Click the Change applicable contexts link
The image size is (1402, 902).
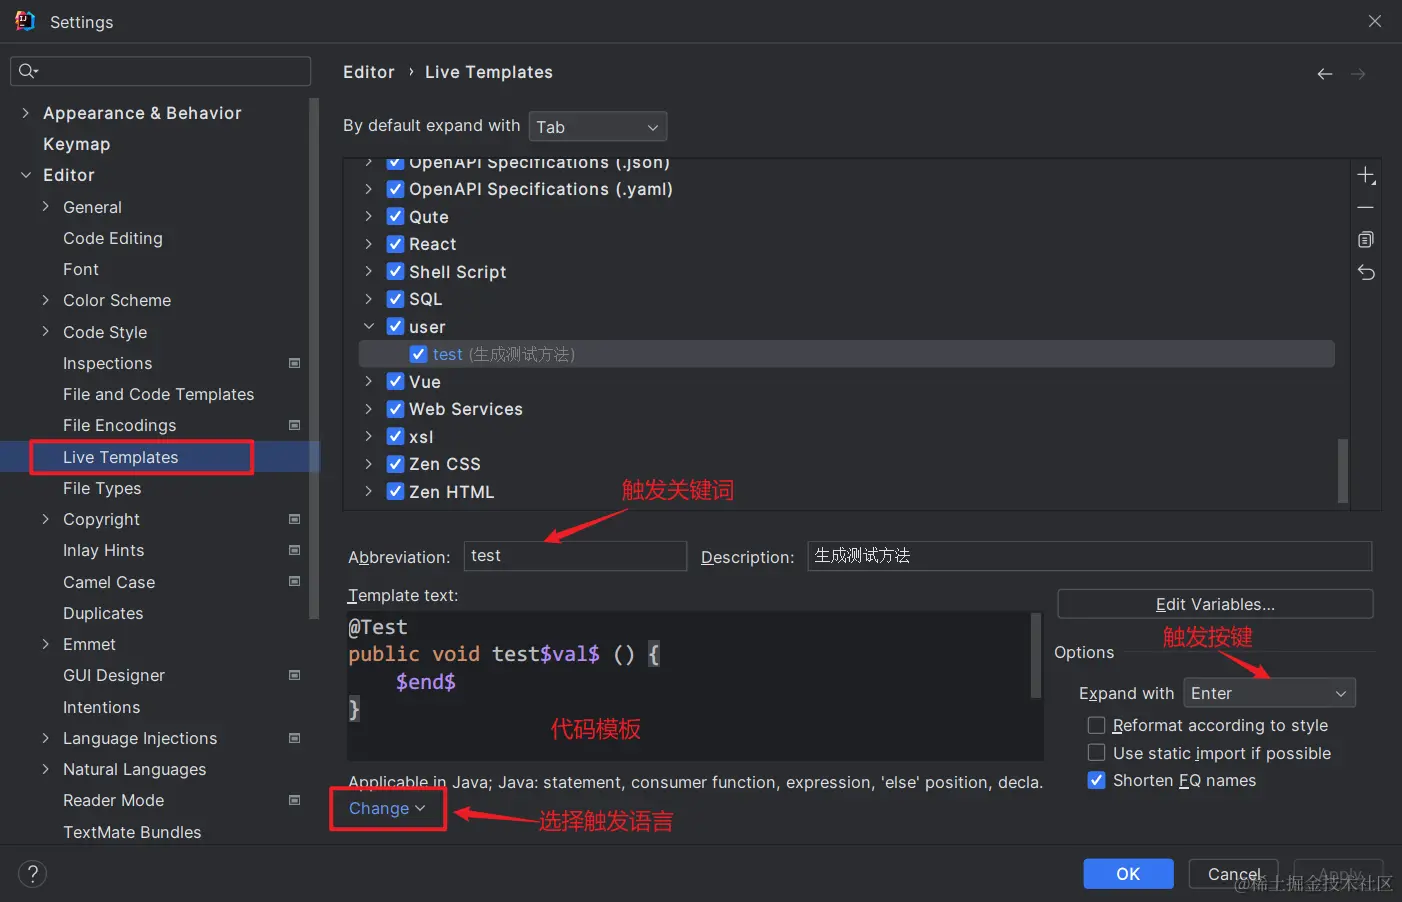coord(387,808)
